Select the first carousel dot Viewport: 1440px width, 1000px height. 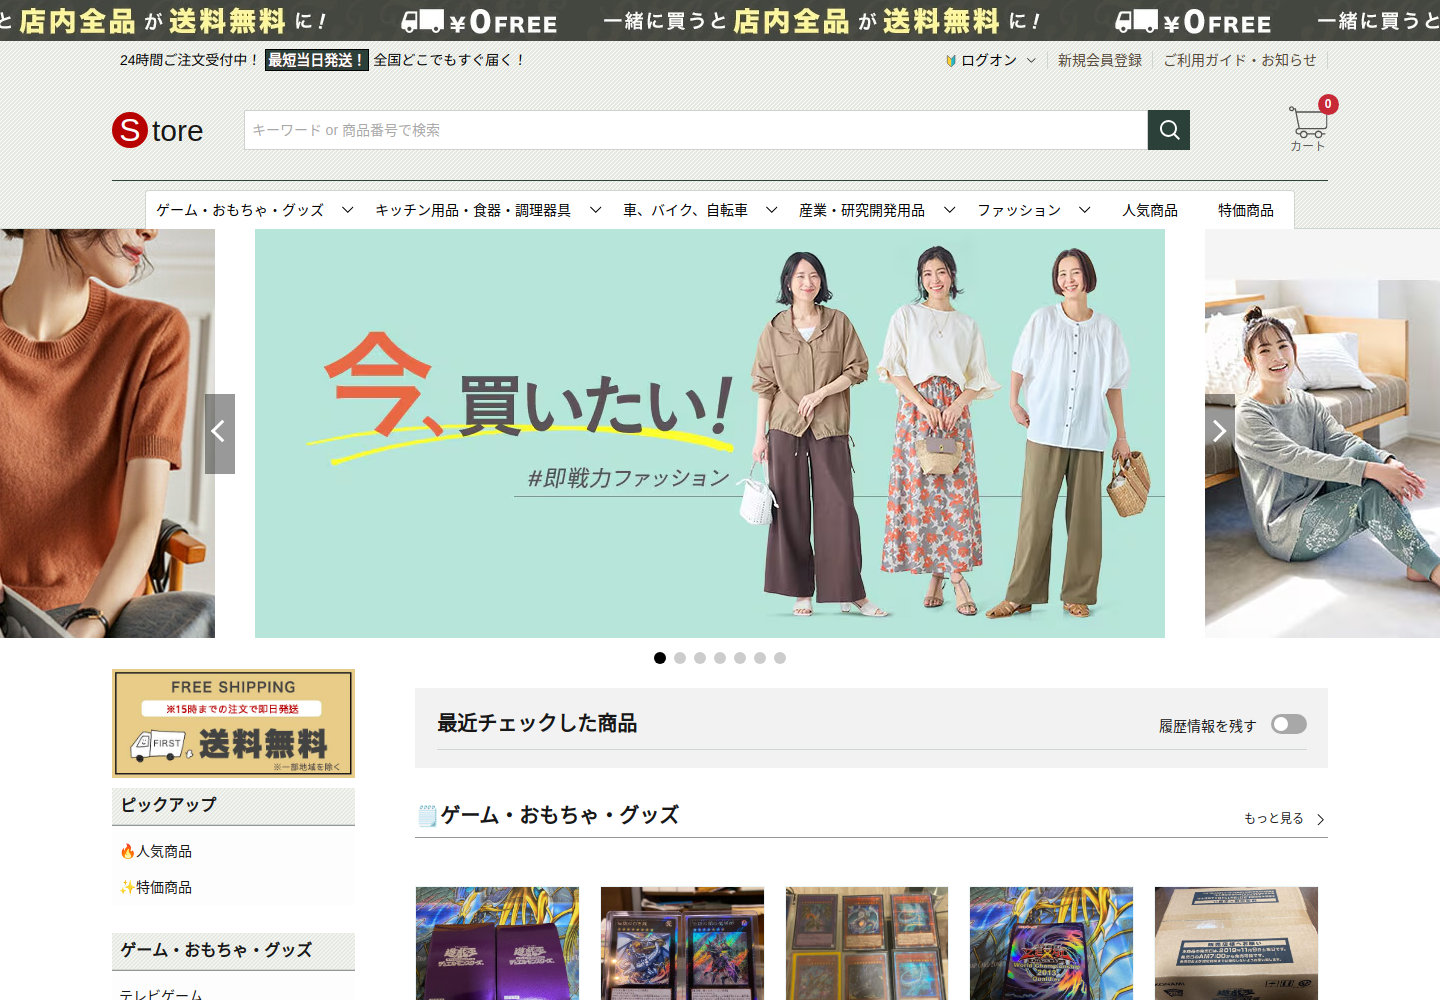coord(660,658)
